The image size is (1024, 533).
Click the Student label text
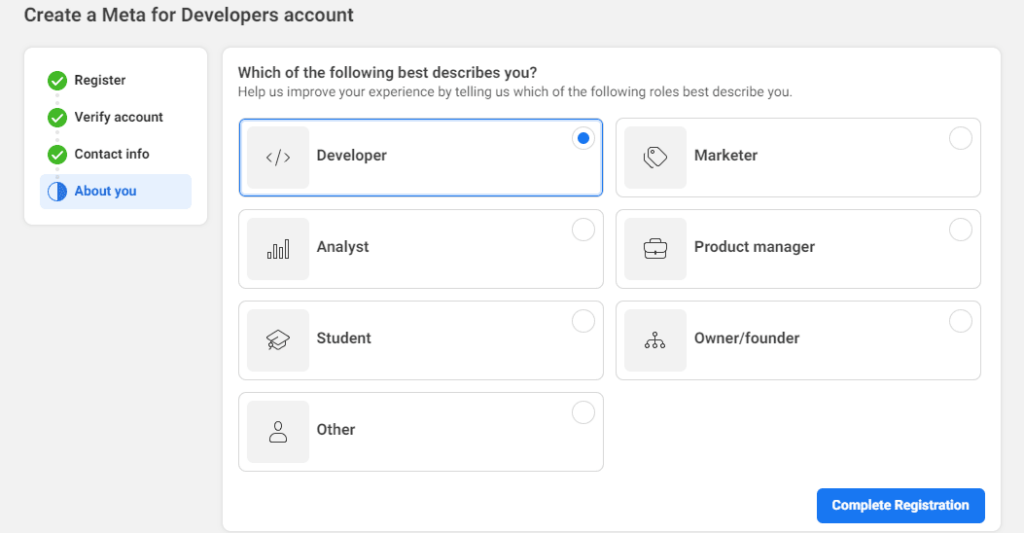pyautogui.click(x=344, y=338)
